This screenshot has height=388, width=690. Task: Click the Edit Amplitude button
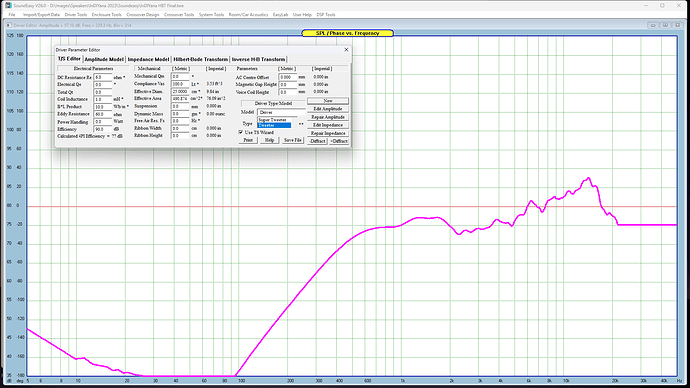(328, 109)
